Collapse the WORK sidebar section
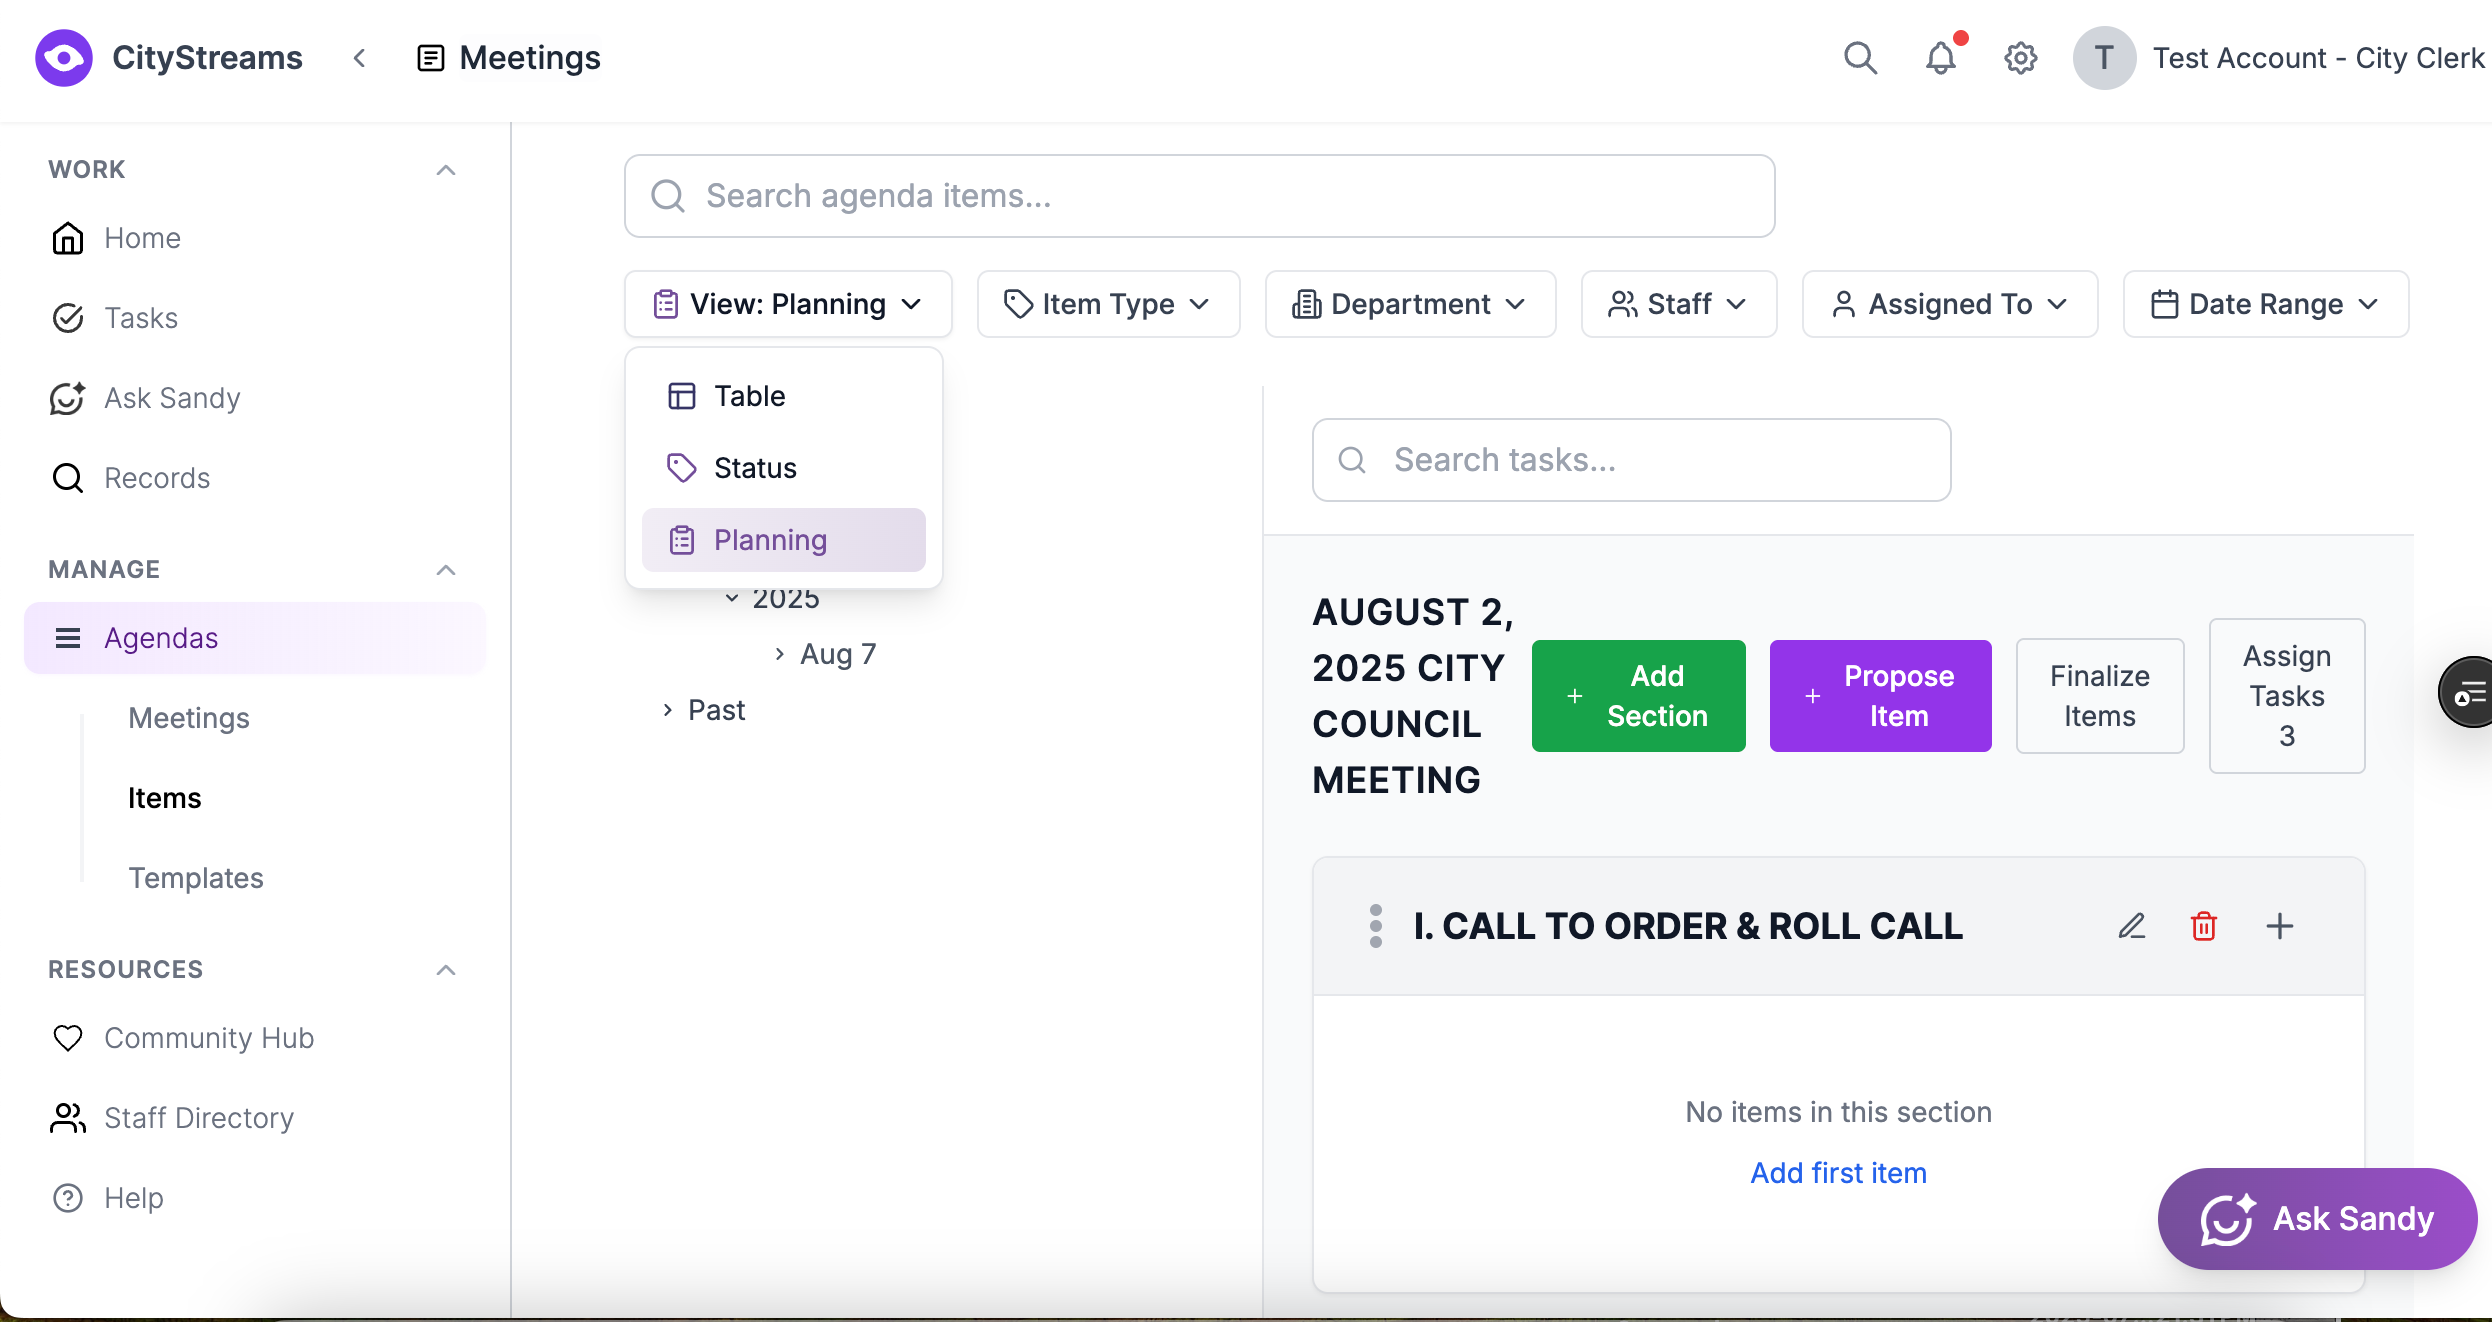The height and width of the screenshot is (1322, 2492). 446,170
